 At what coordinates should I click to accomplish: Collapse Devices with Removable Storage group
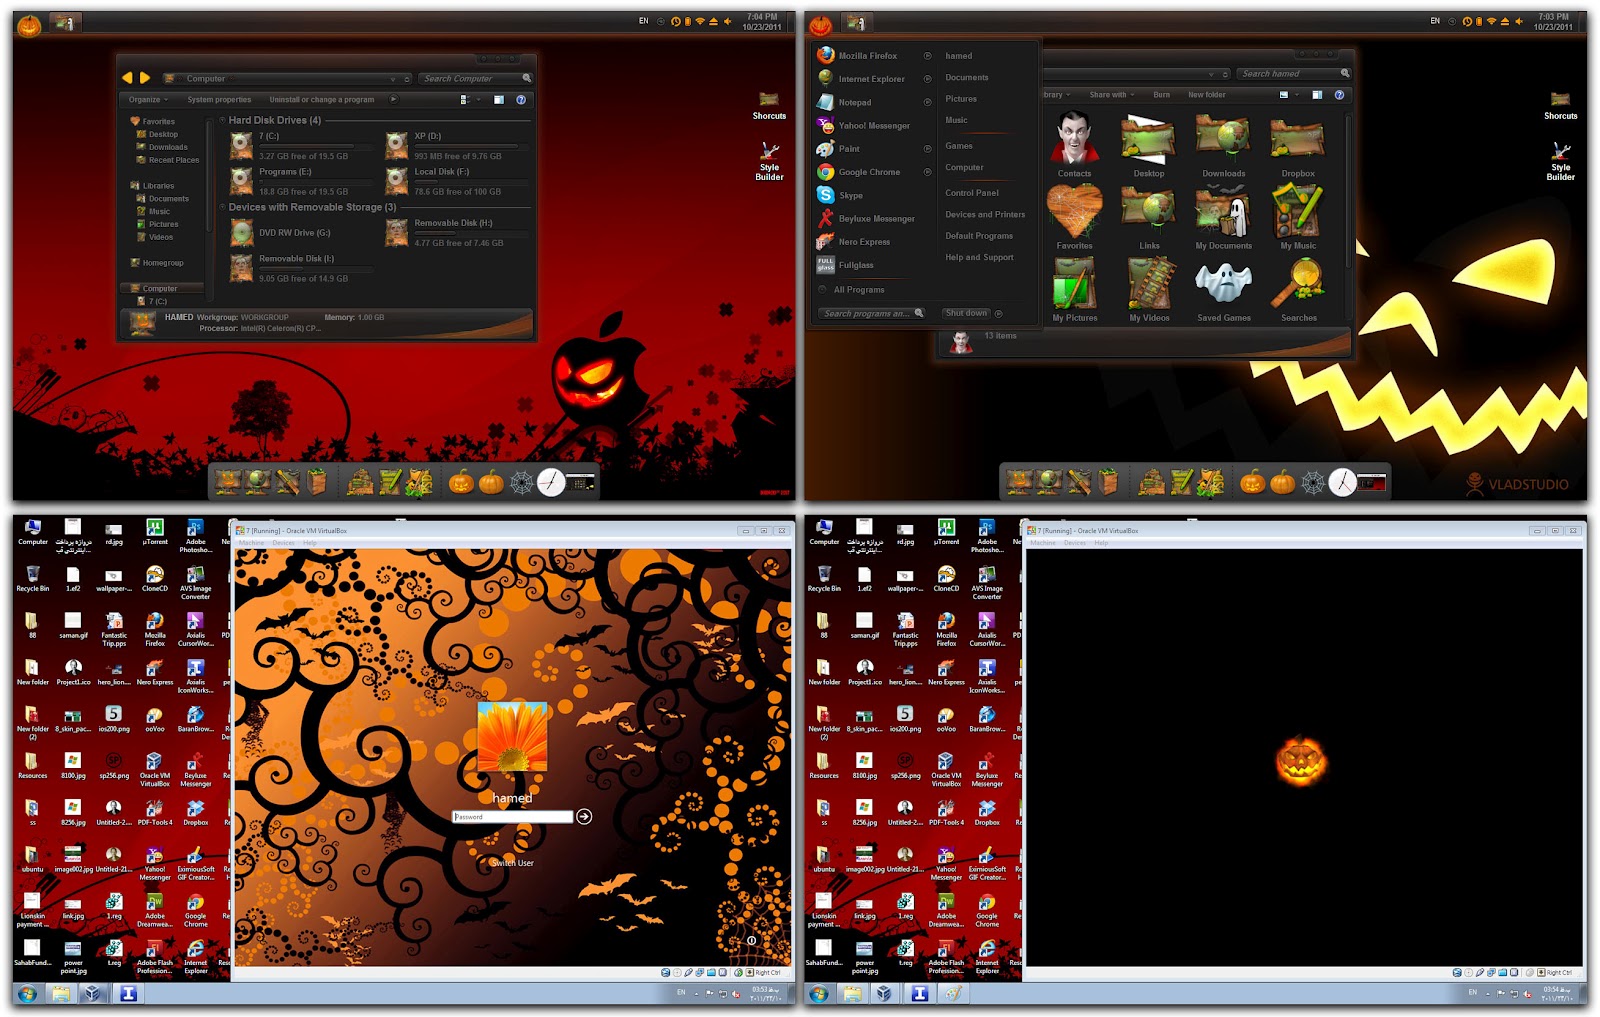[223, 207]
